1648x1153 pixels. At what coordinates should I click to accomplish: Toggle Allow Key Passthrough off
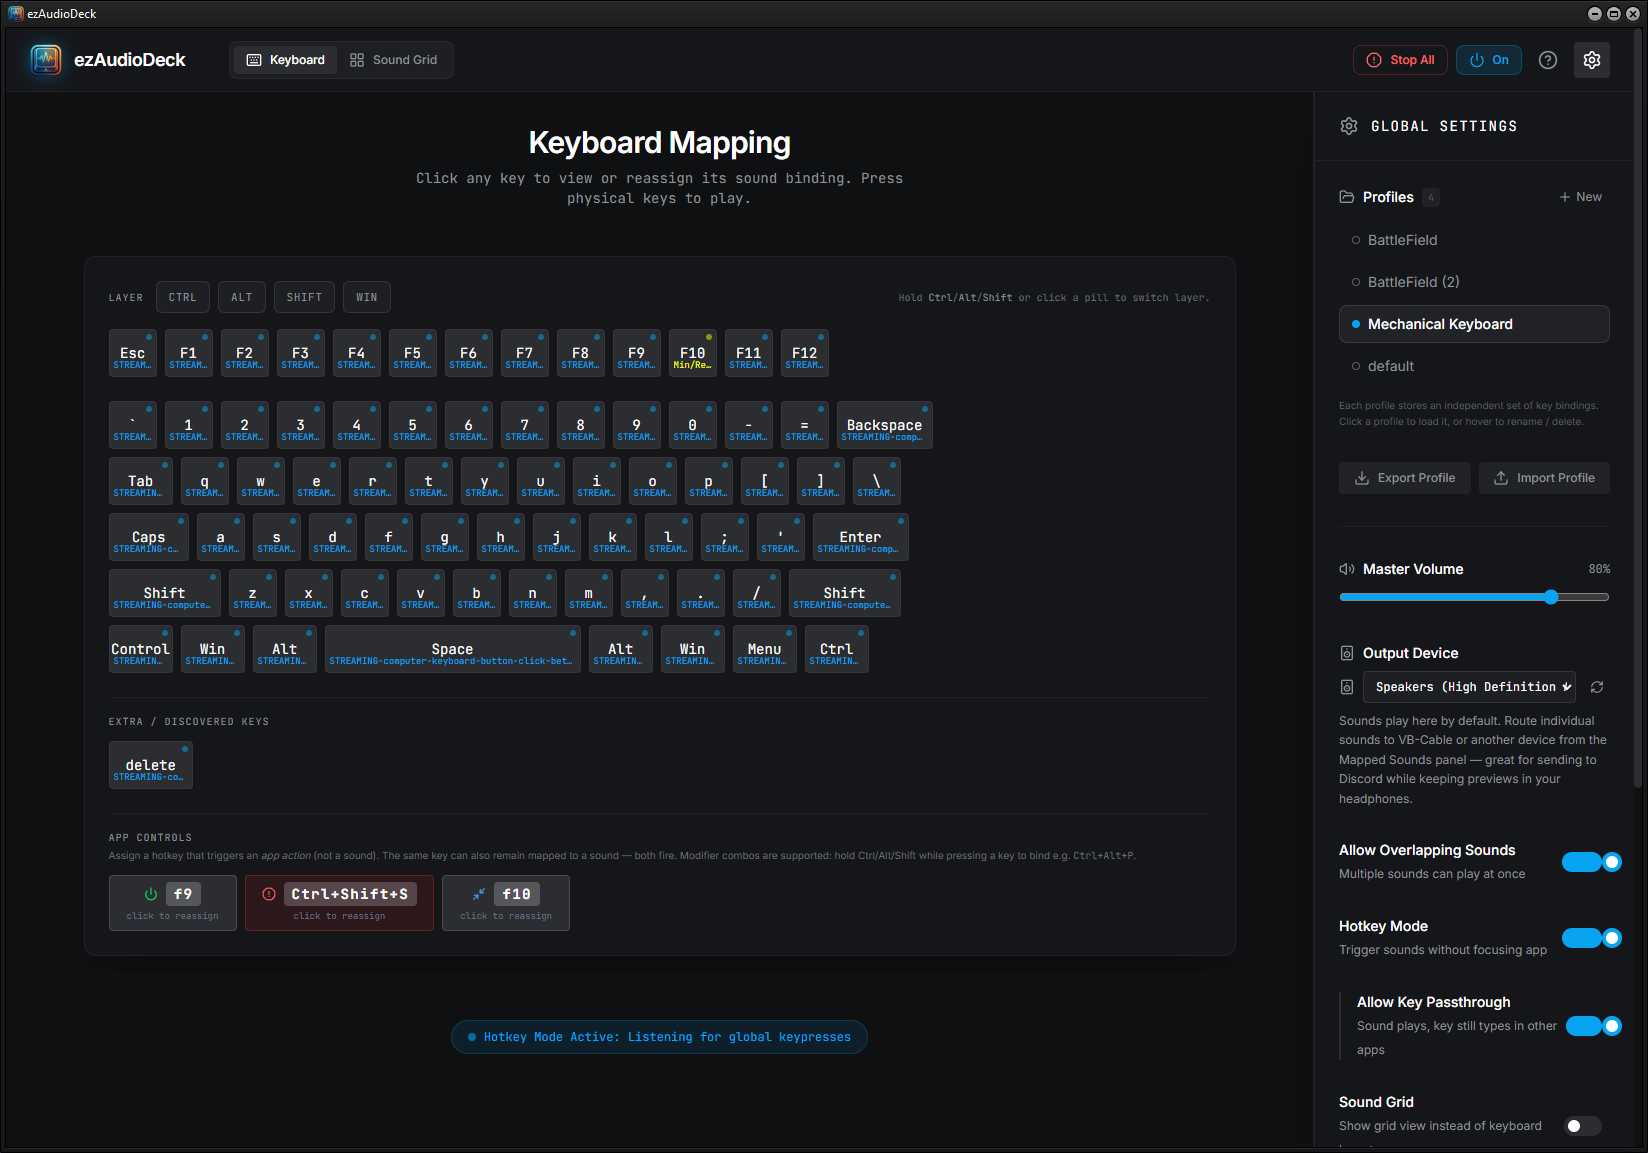[1593, 1026]
